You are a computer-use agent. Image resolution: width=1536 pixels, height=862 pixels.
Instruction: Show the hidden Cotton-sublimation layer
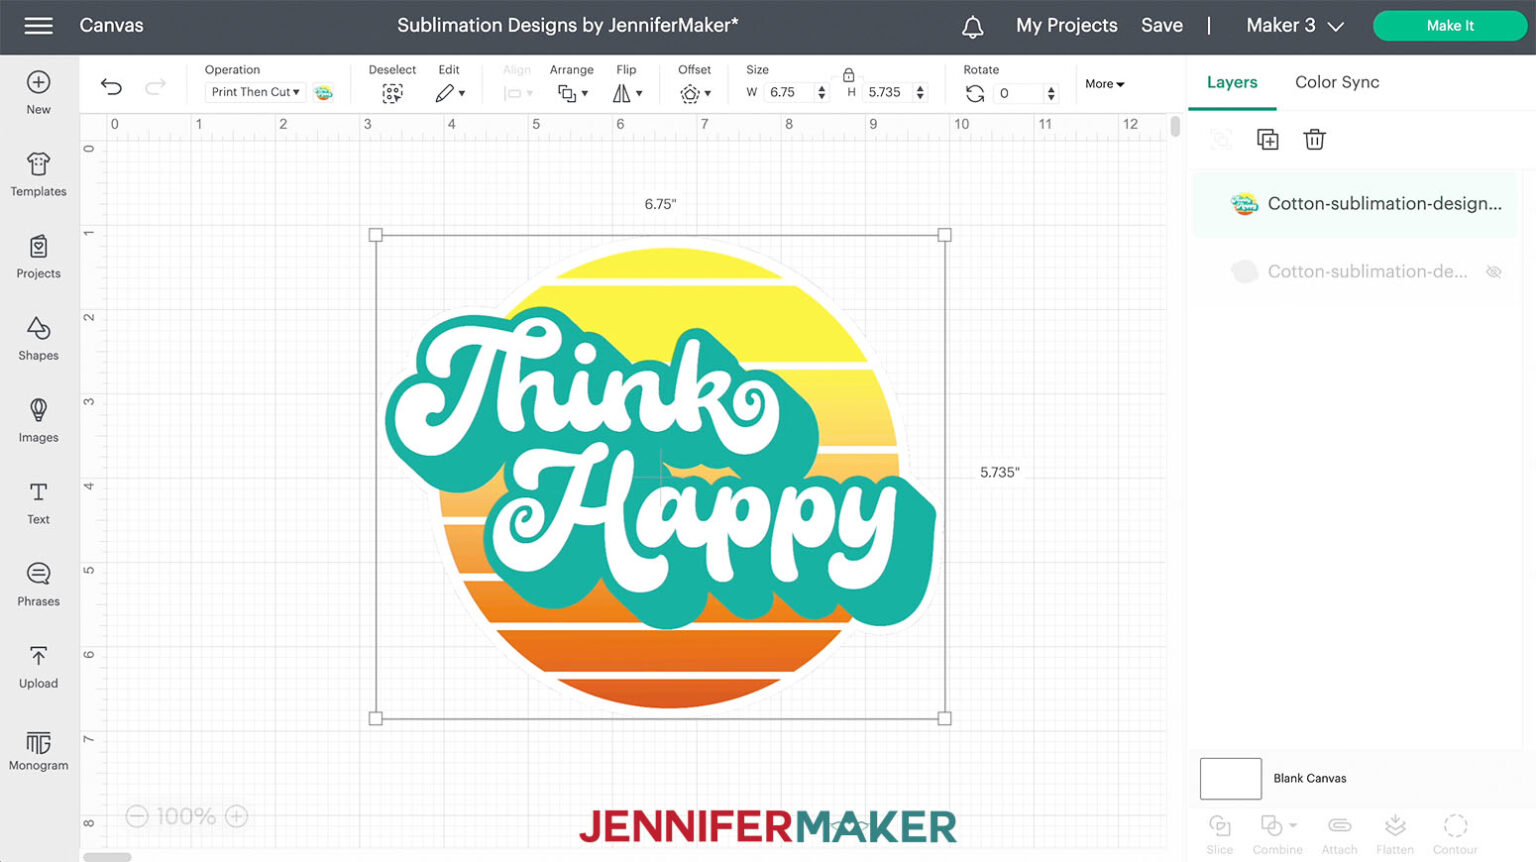point(1493,272)
